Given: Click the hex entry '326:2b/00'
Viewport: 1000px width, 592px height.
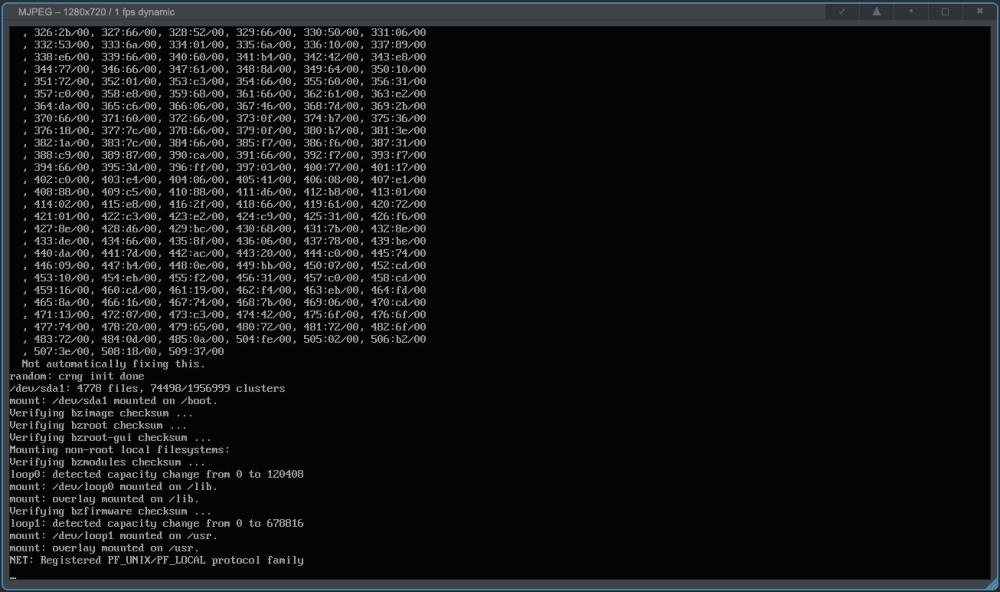Looking at the screenshot, I should [x=61, y=33].
